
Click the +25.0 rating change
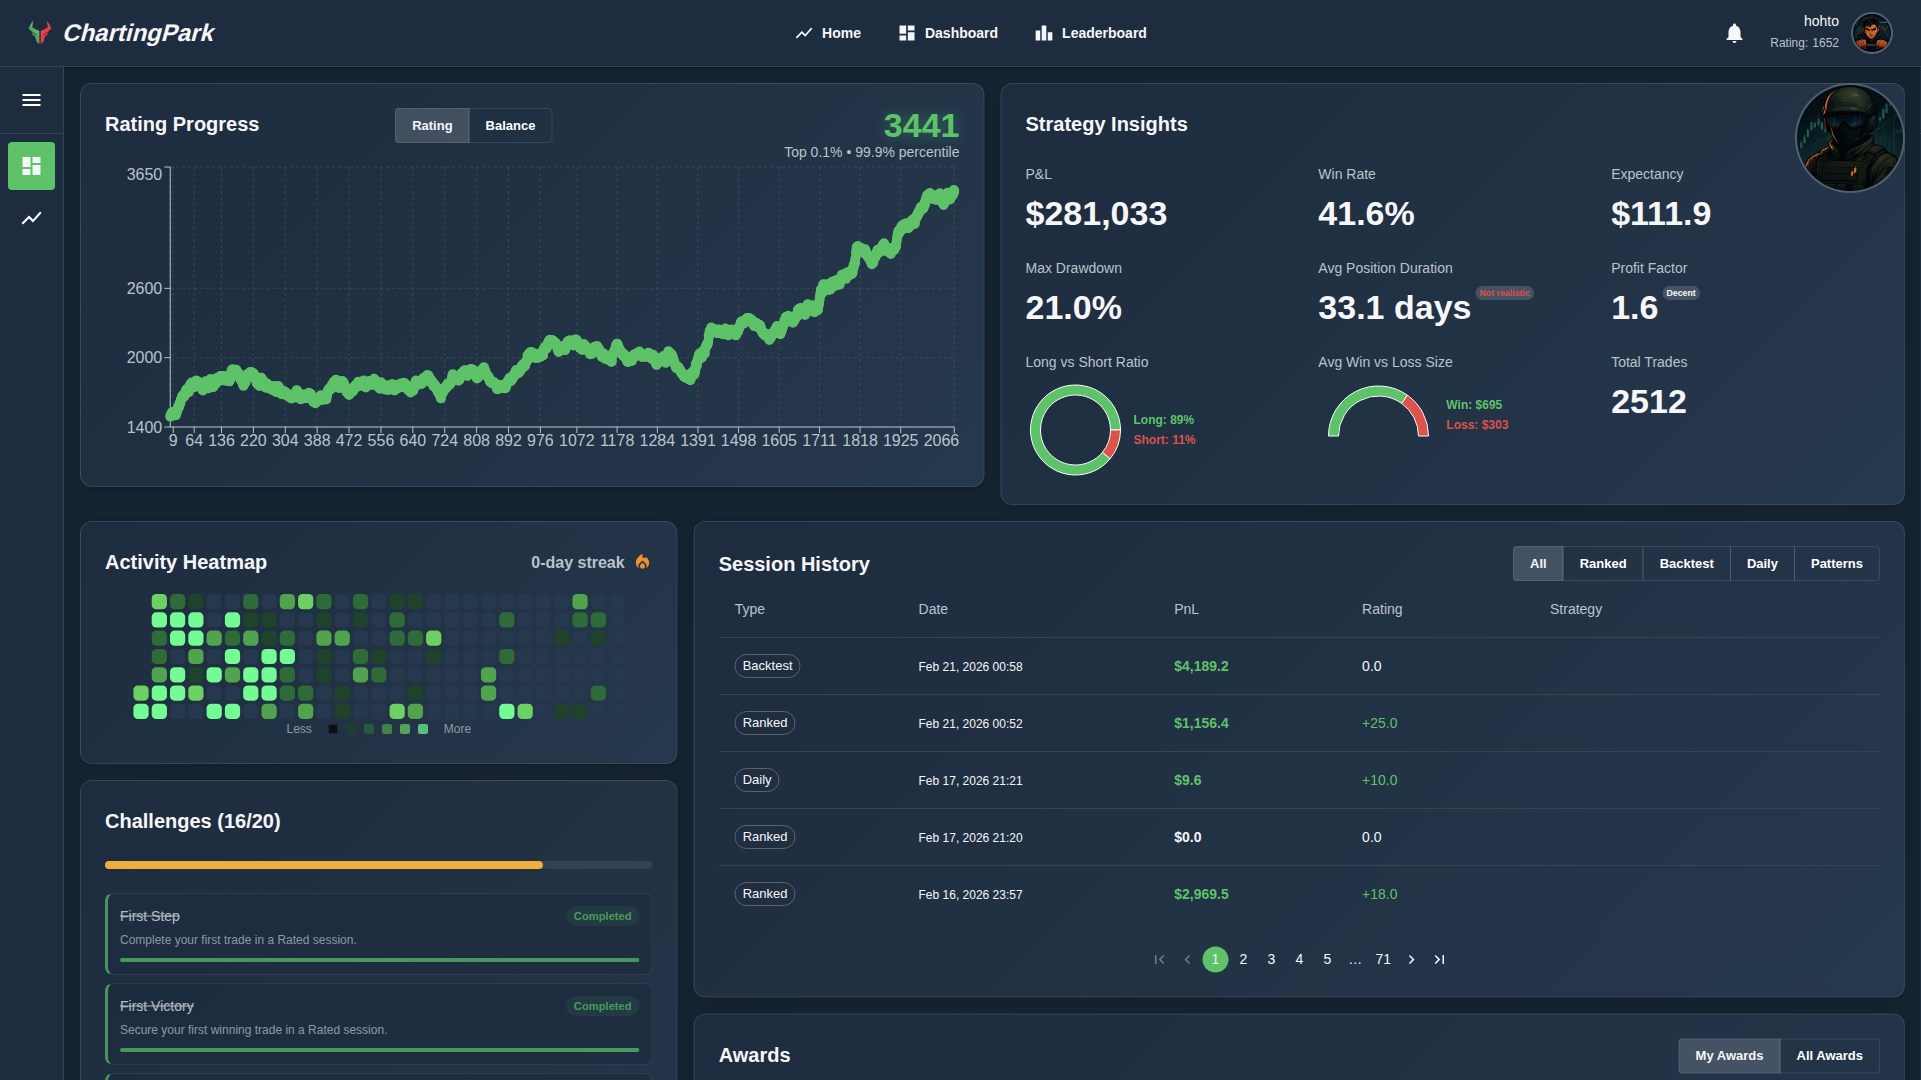[x=1379, y=723]
